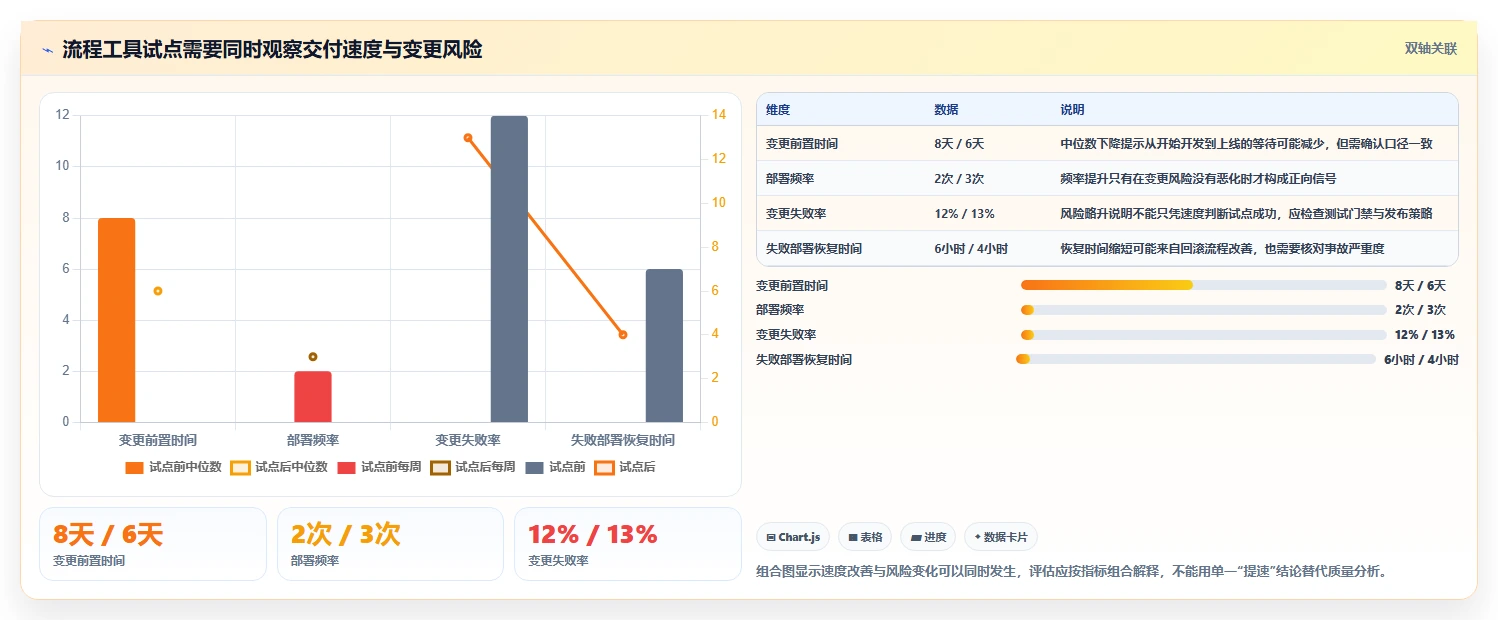1498x620 pixels.
Task: Click the 部署频率 progress bar
Action: tap(1203, 310)
